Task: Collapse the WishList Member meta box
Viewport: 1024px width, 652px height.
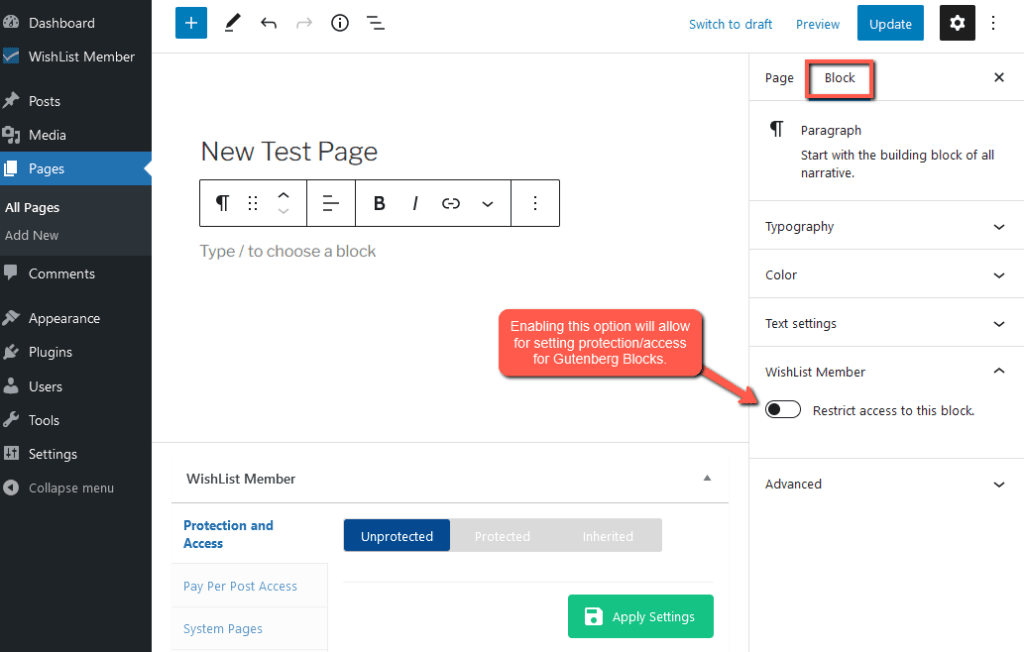Action: 707,478
